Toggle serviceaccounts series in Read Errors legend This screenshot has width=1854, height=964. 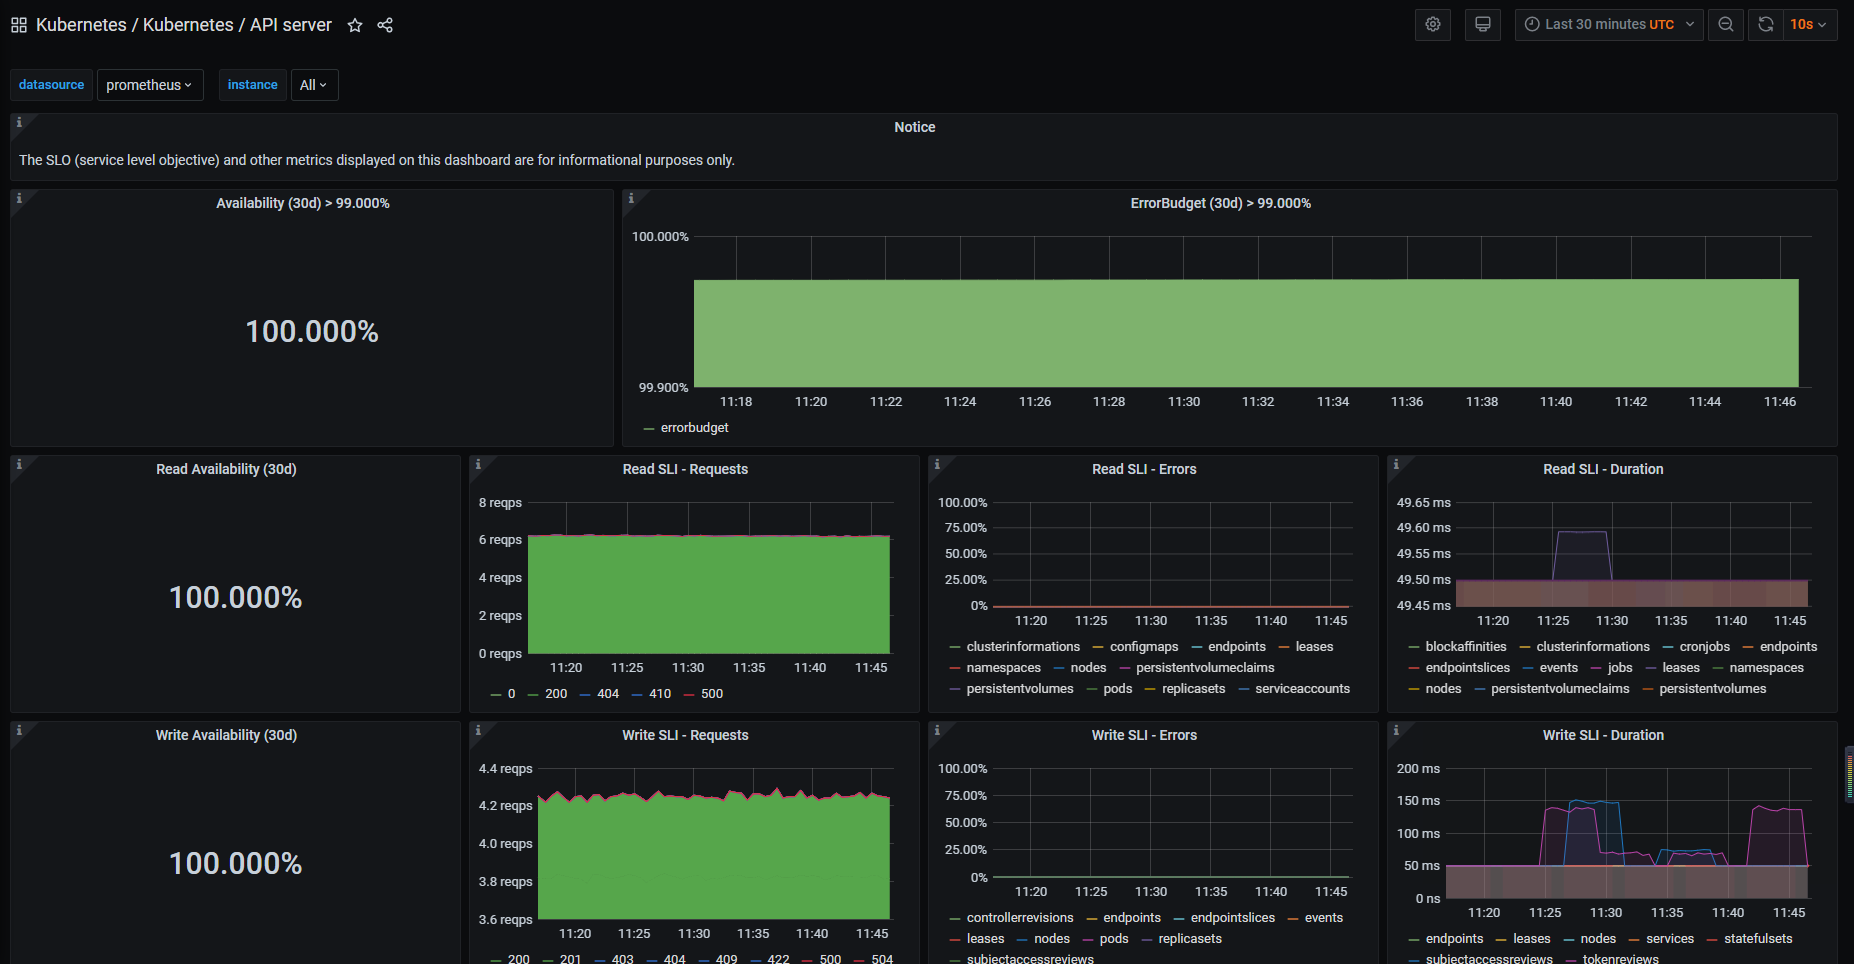click(1302, 689)
